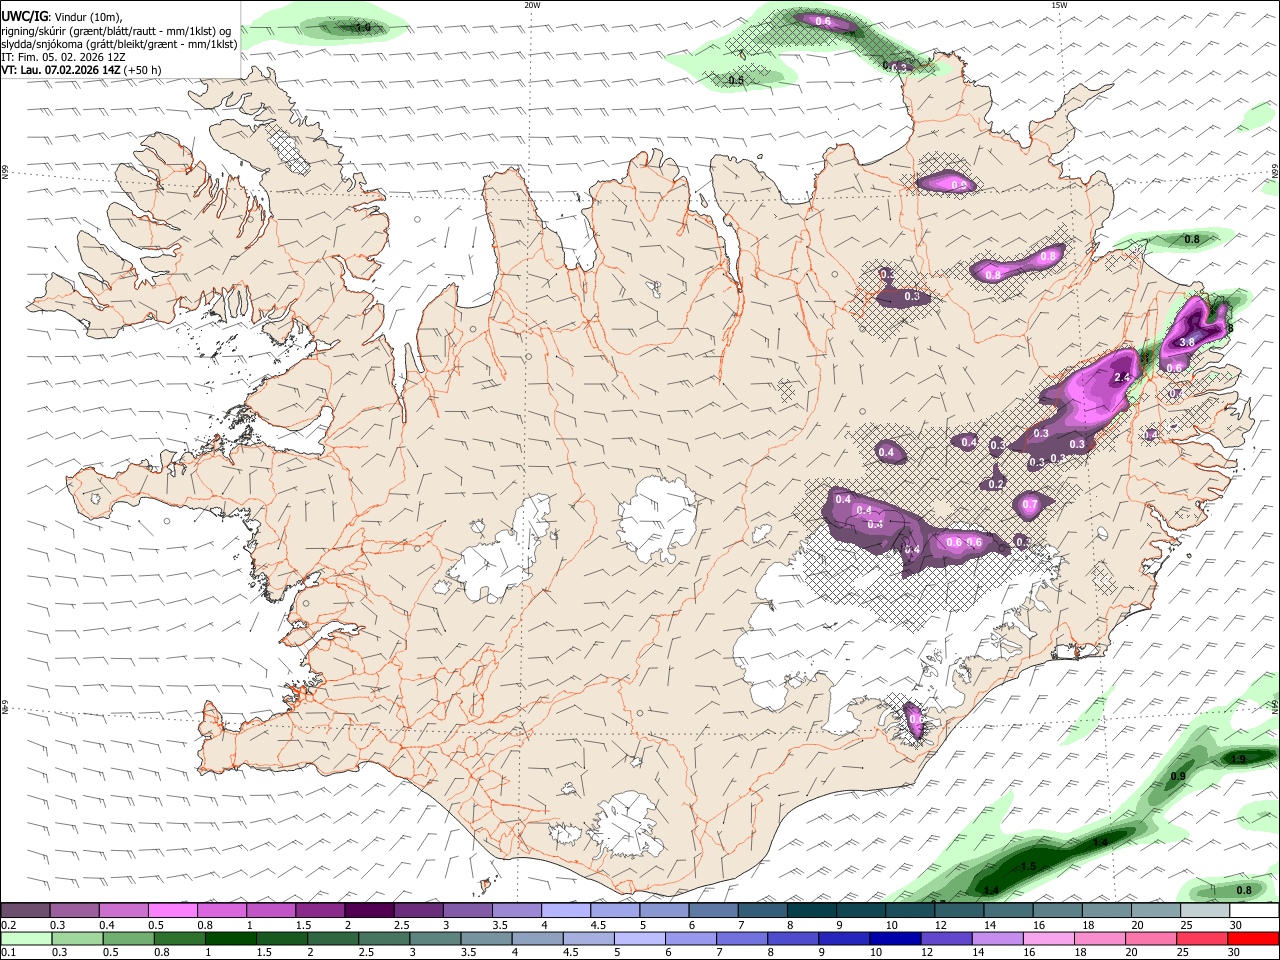Click the 0.5 value in the northern green area

[736, 80]
